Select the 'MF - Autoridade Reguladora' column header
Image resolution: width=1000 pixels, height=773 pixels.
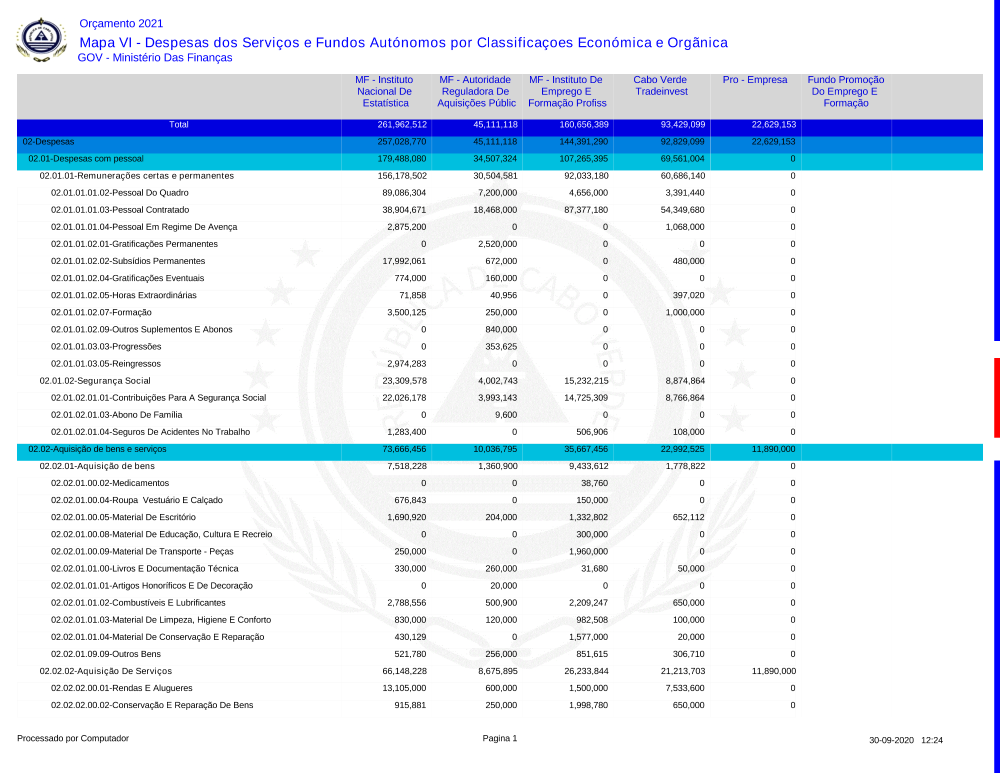tap(477, 91)
